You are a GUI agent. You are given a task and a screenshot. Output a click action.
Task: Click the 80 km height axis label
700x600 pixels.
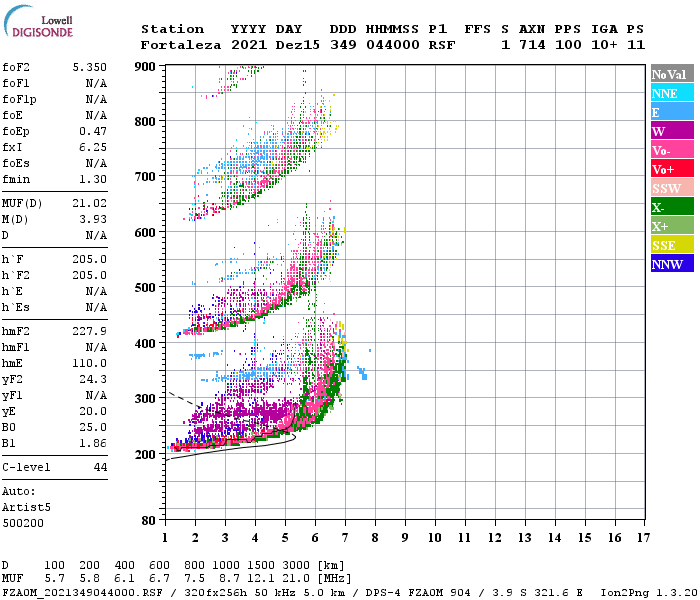[149, 521]
